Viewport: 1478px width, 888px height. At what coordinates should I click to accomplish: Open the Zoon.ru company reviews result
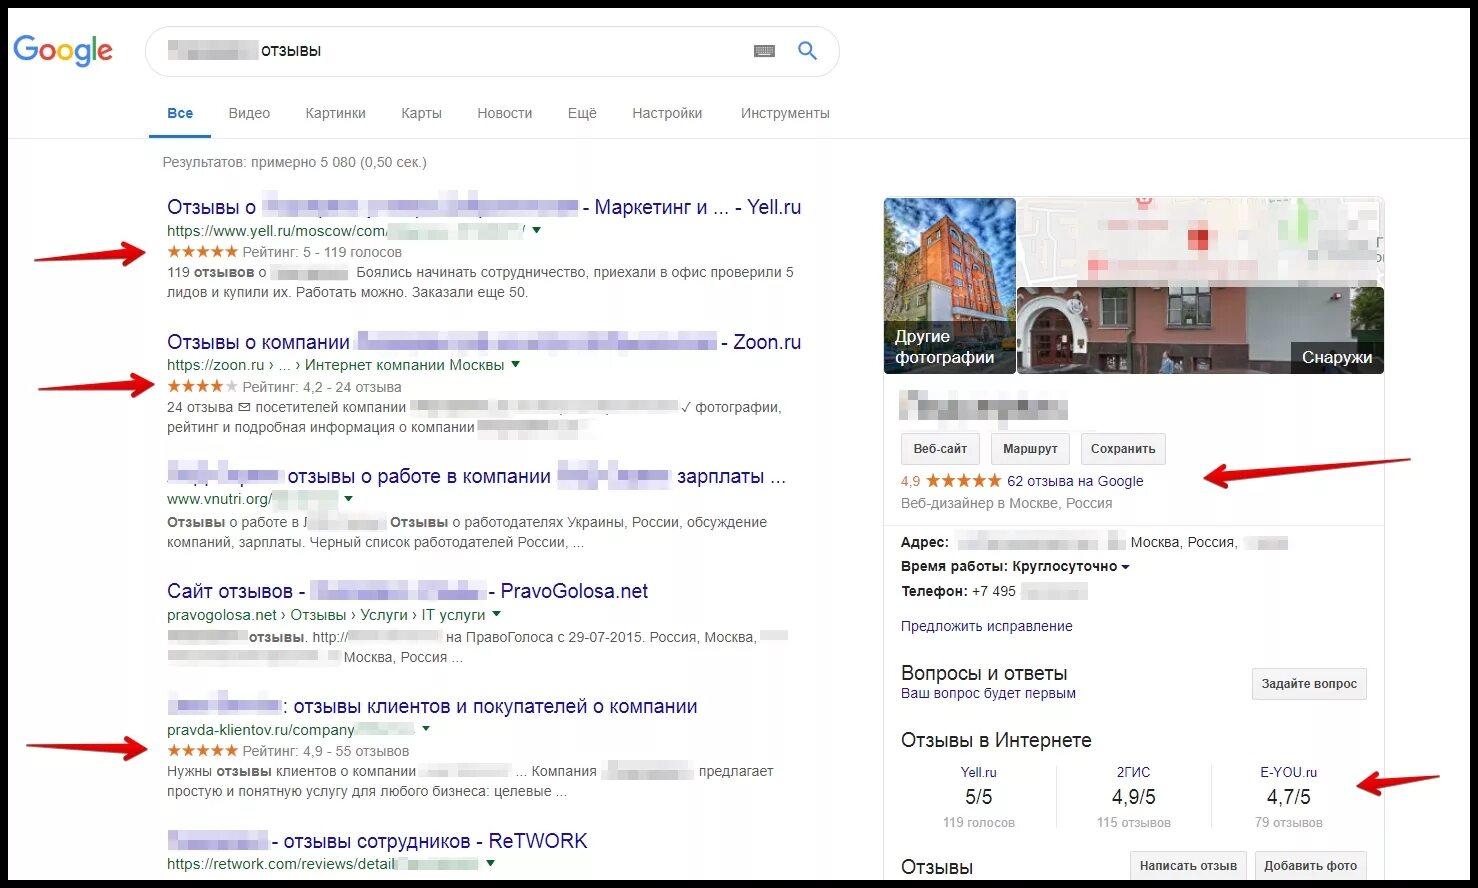[484, 342]
